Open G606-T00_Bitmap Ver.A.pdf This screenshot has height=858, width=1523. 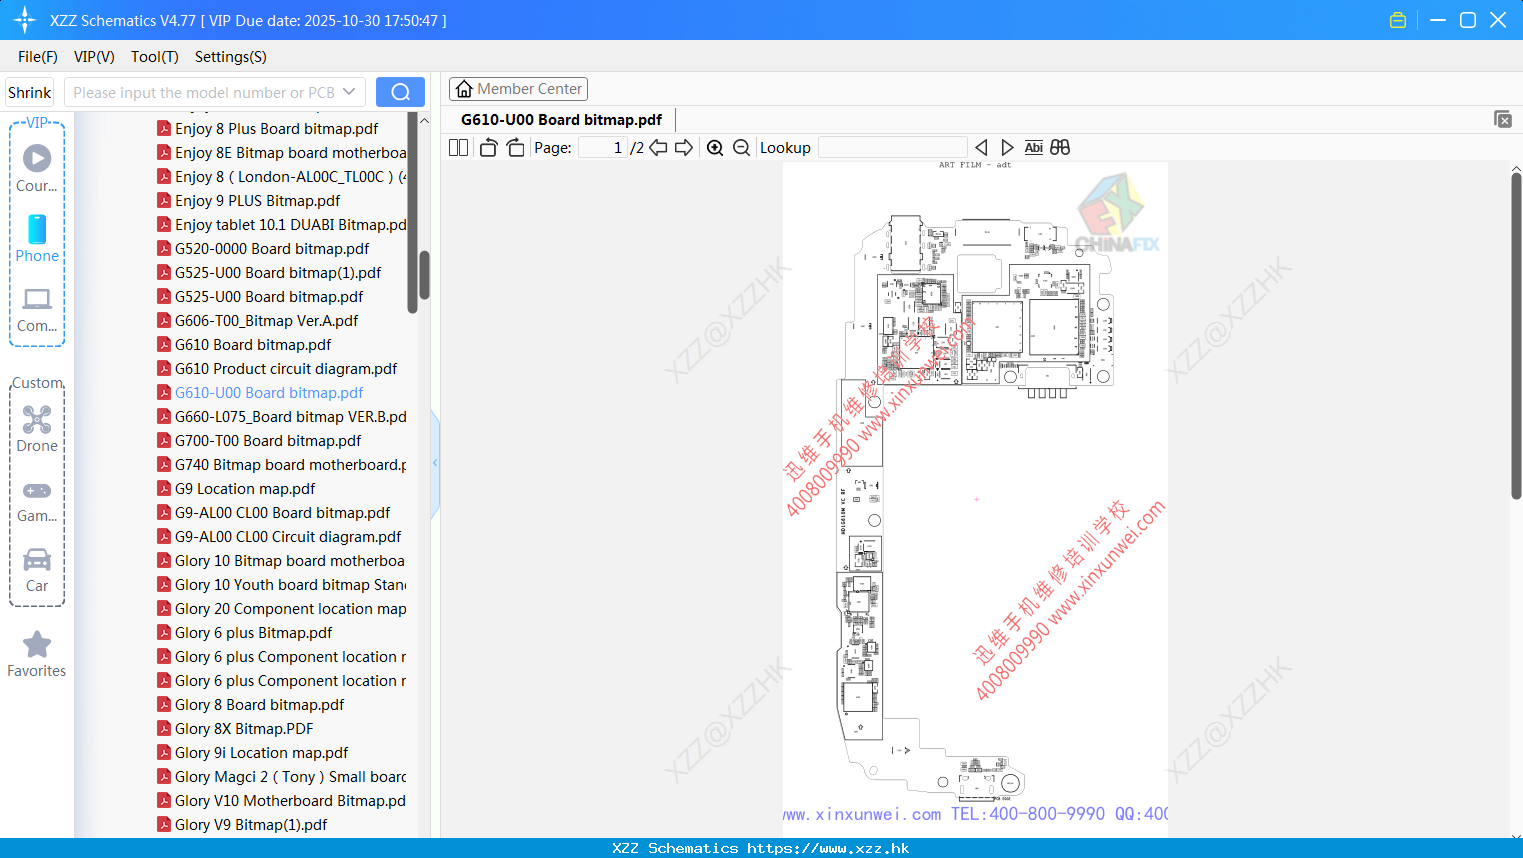[266, 321]
